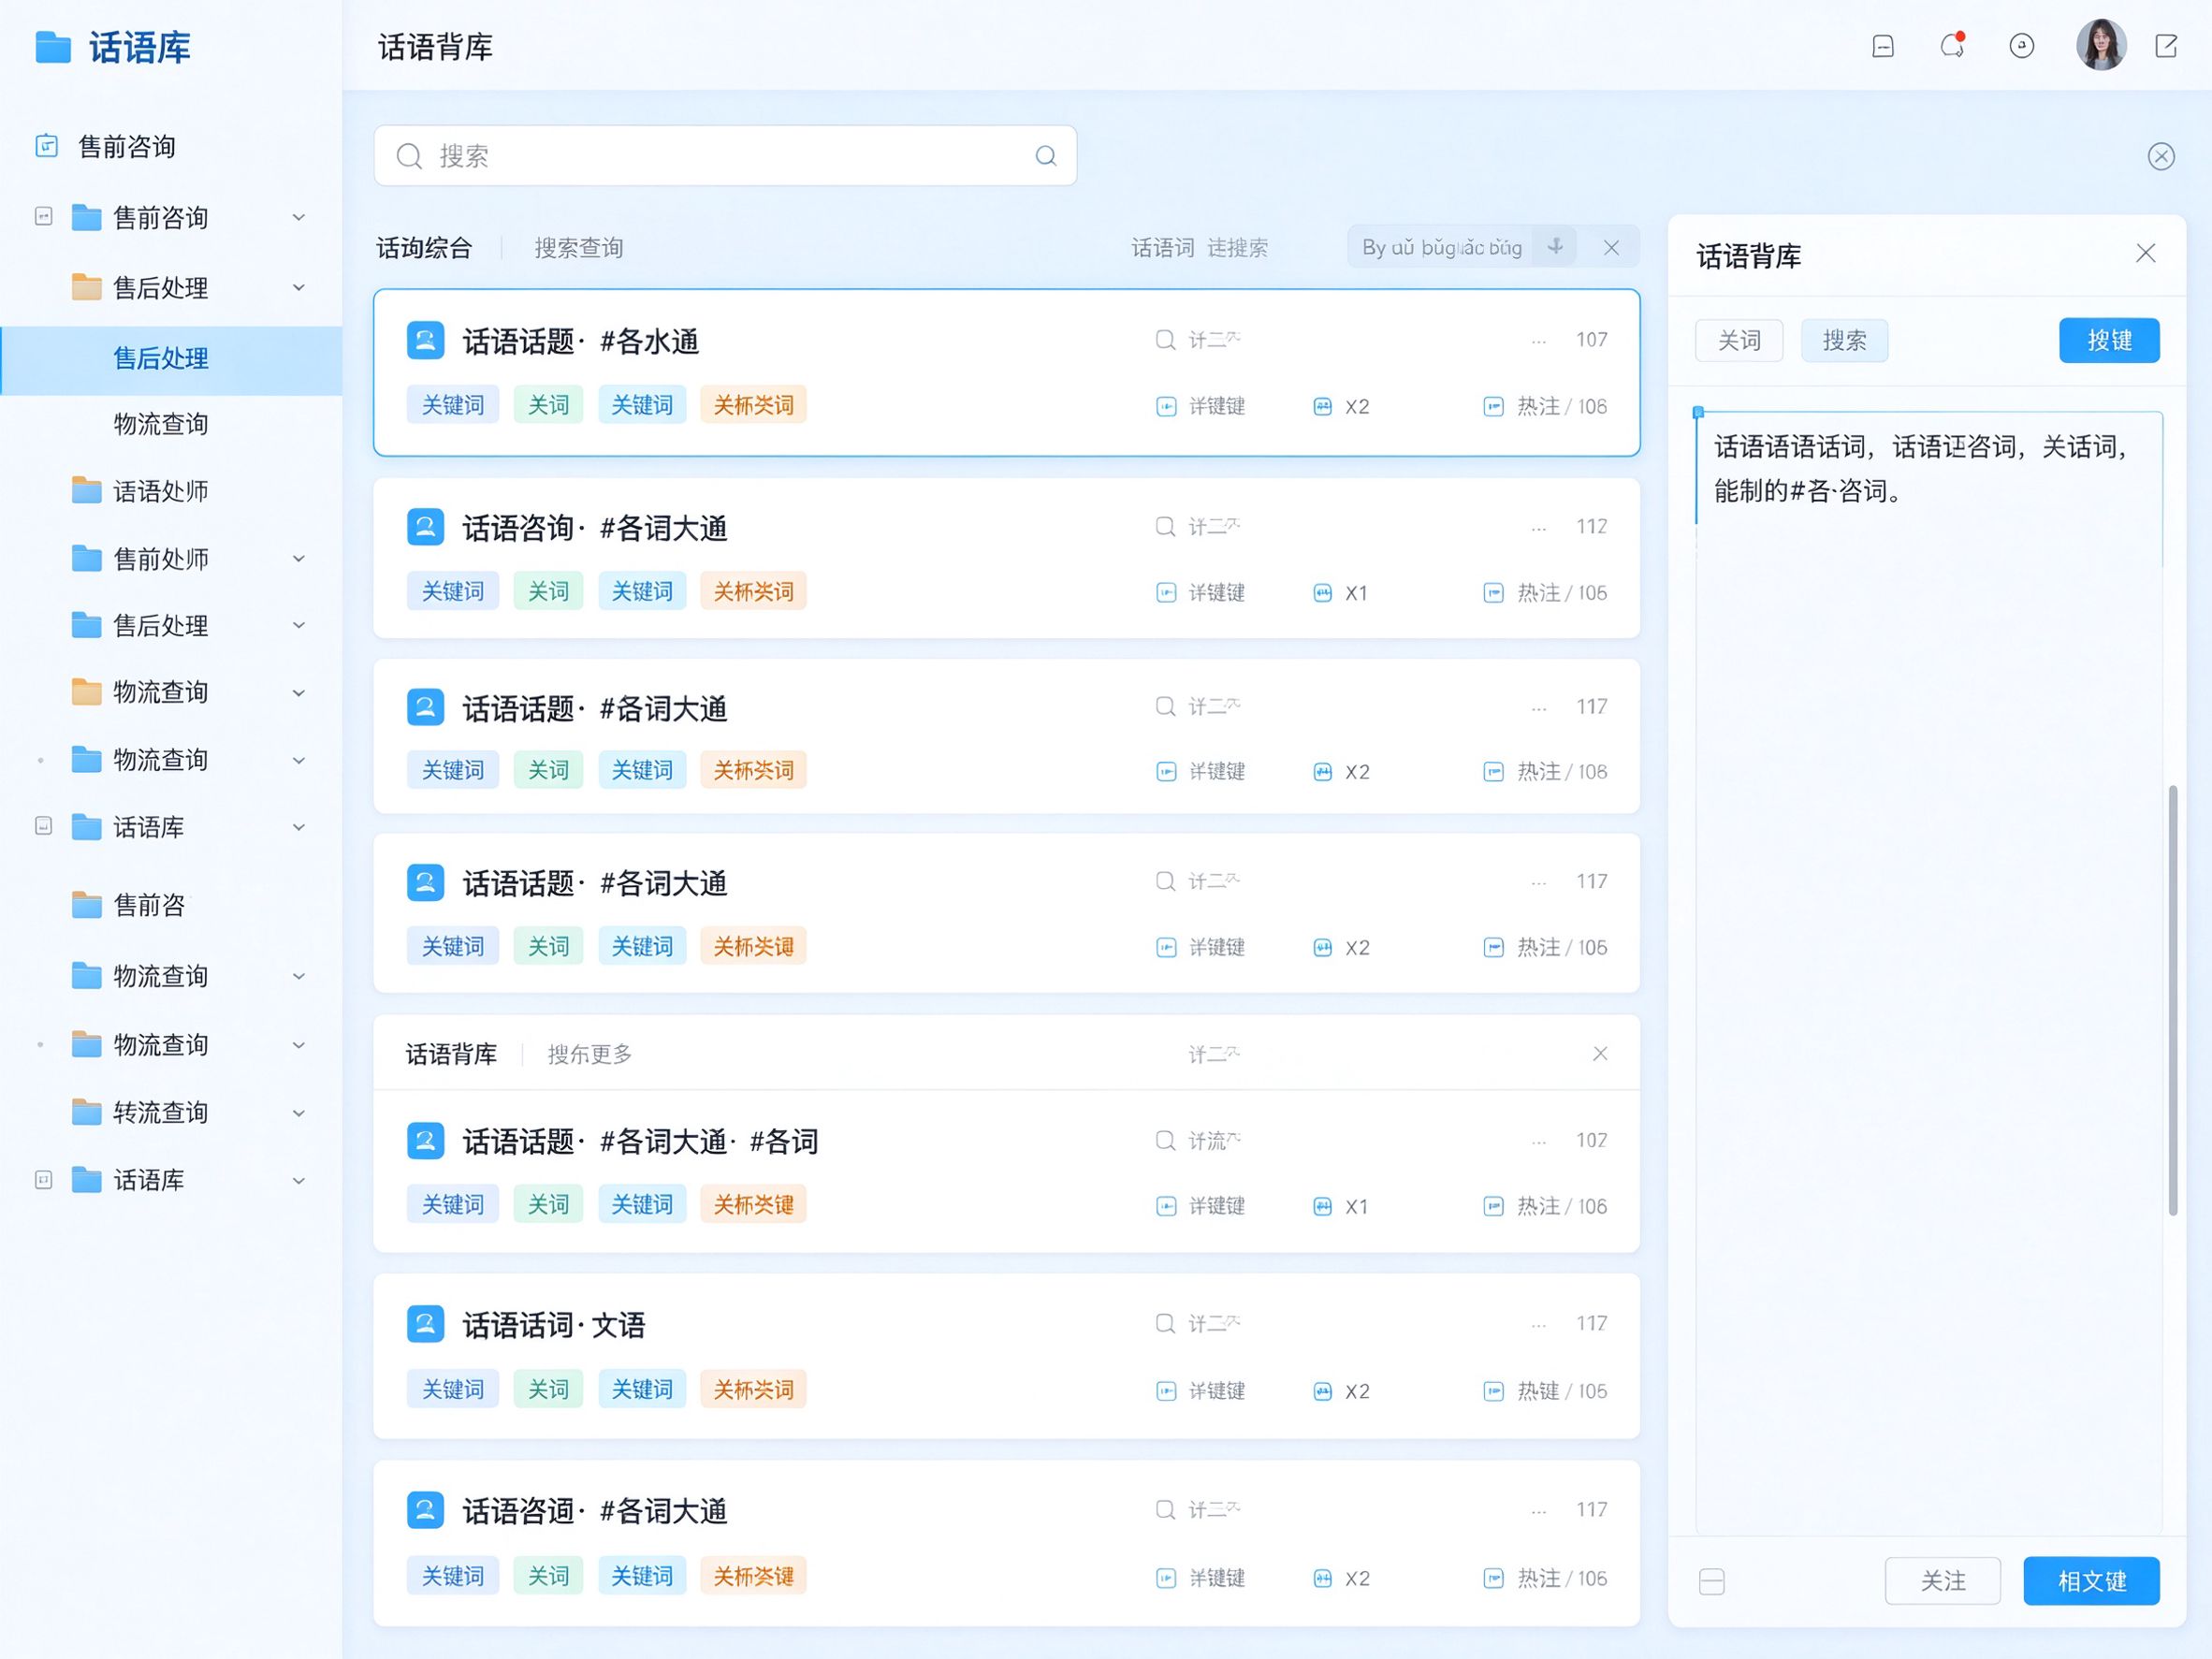Image resolution: width=2212 pixels, height=1659 pixels.
Task: Switch to the 搜索查询 tab
Action: coord(579,247)
